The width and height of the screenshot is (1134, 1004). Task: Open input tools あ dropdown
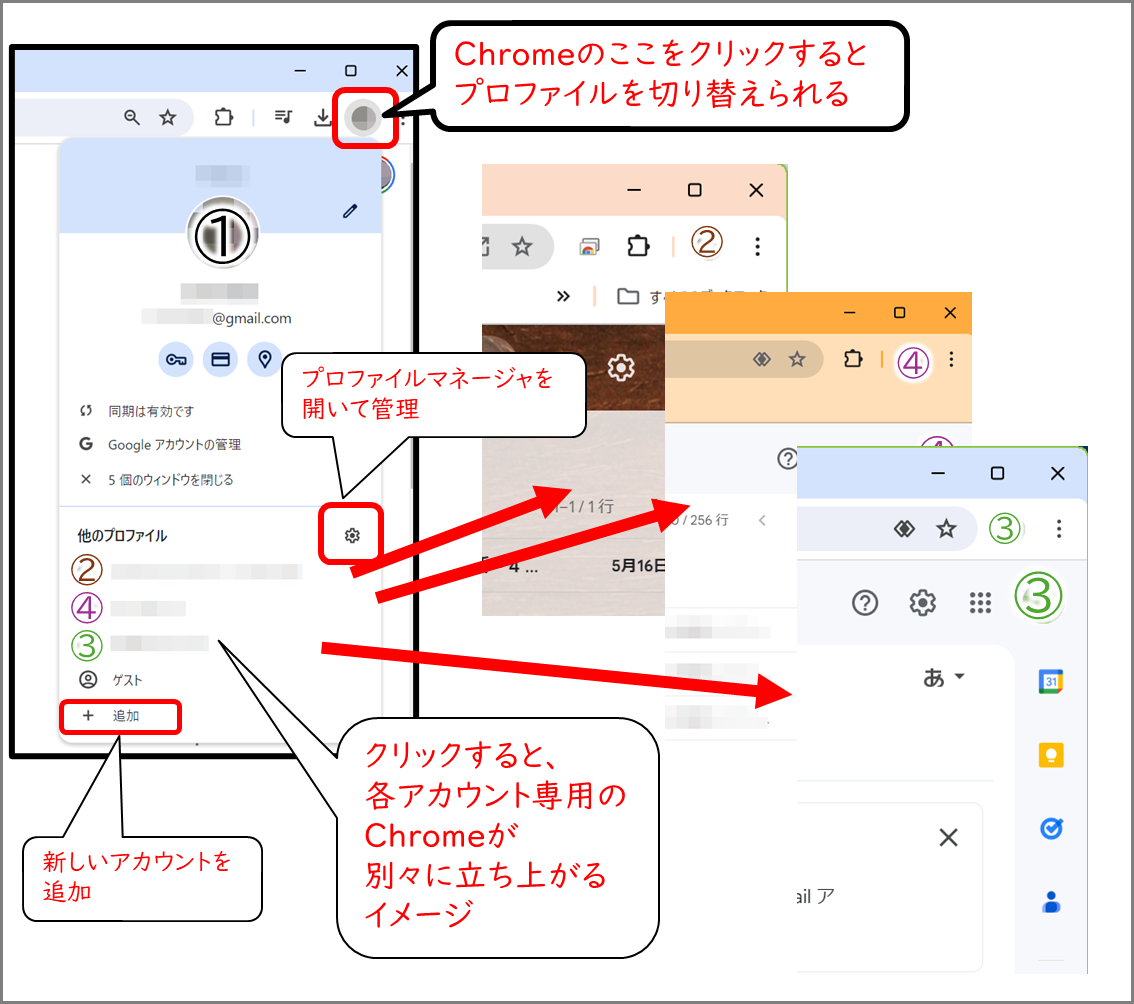[x=944, y=678]
